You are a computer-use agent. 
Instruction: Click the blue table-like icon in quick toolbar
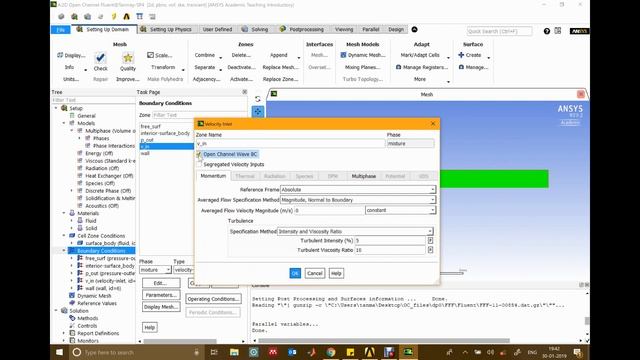tap(140, 17)
